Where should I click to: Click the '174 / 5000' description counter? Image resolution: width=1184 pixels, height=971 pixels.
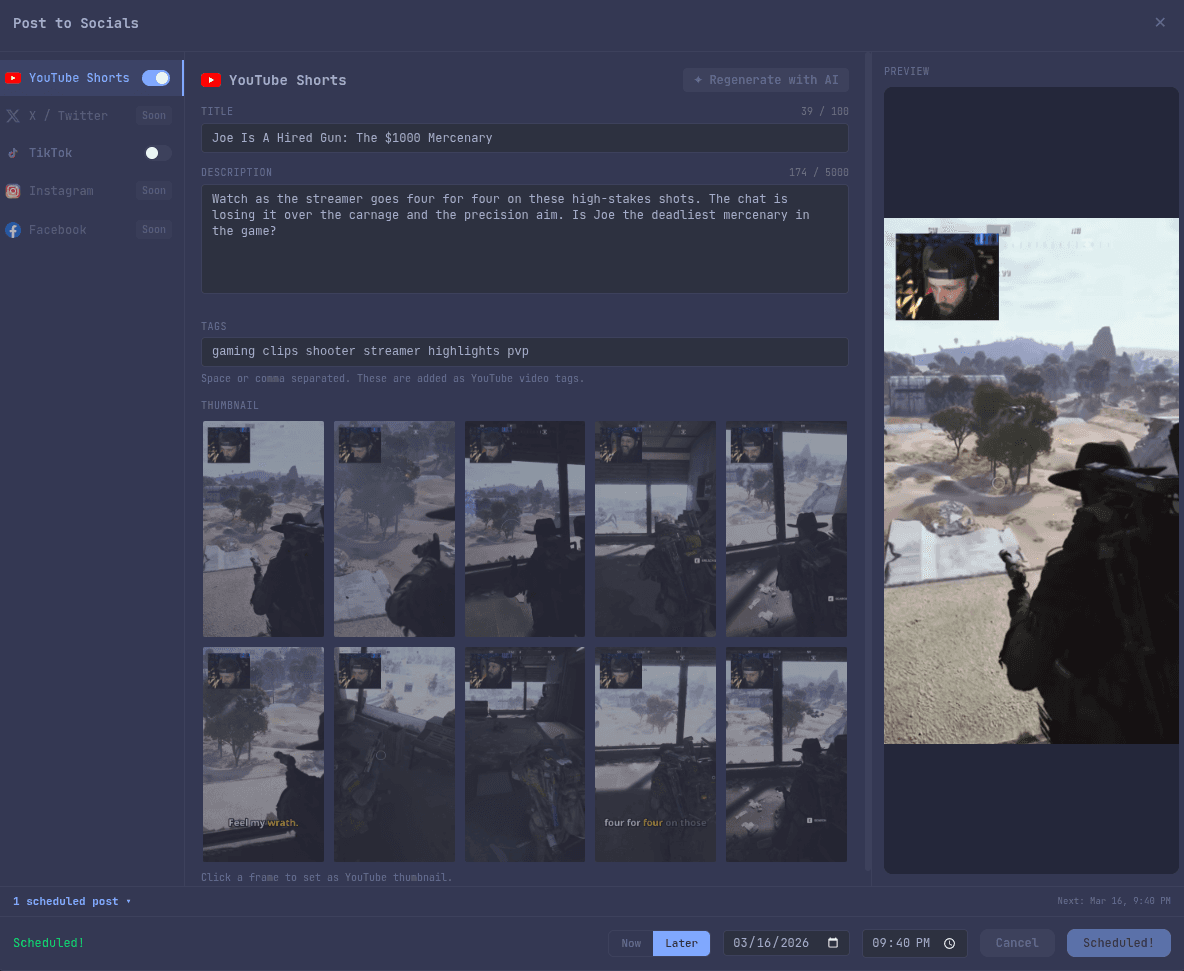point(819,172)
